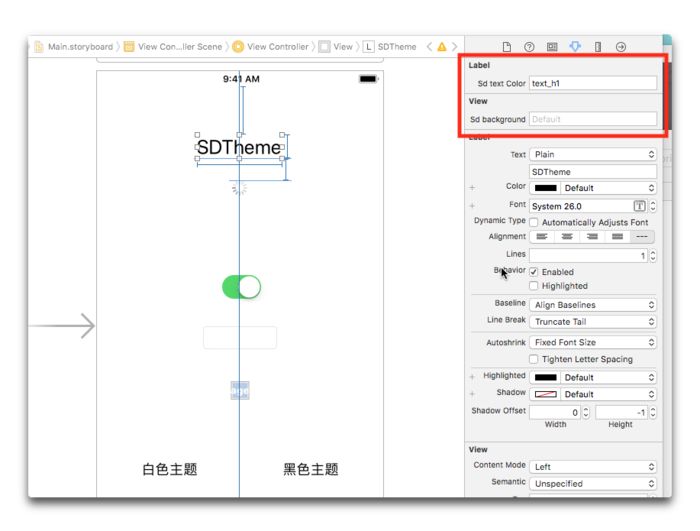The height and width of the screenshot is (531, 700).
Task: Click the black Color swatch
Action: pos(546,188)
